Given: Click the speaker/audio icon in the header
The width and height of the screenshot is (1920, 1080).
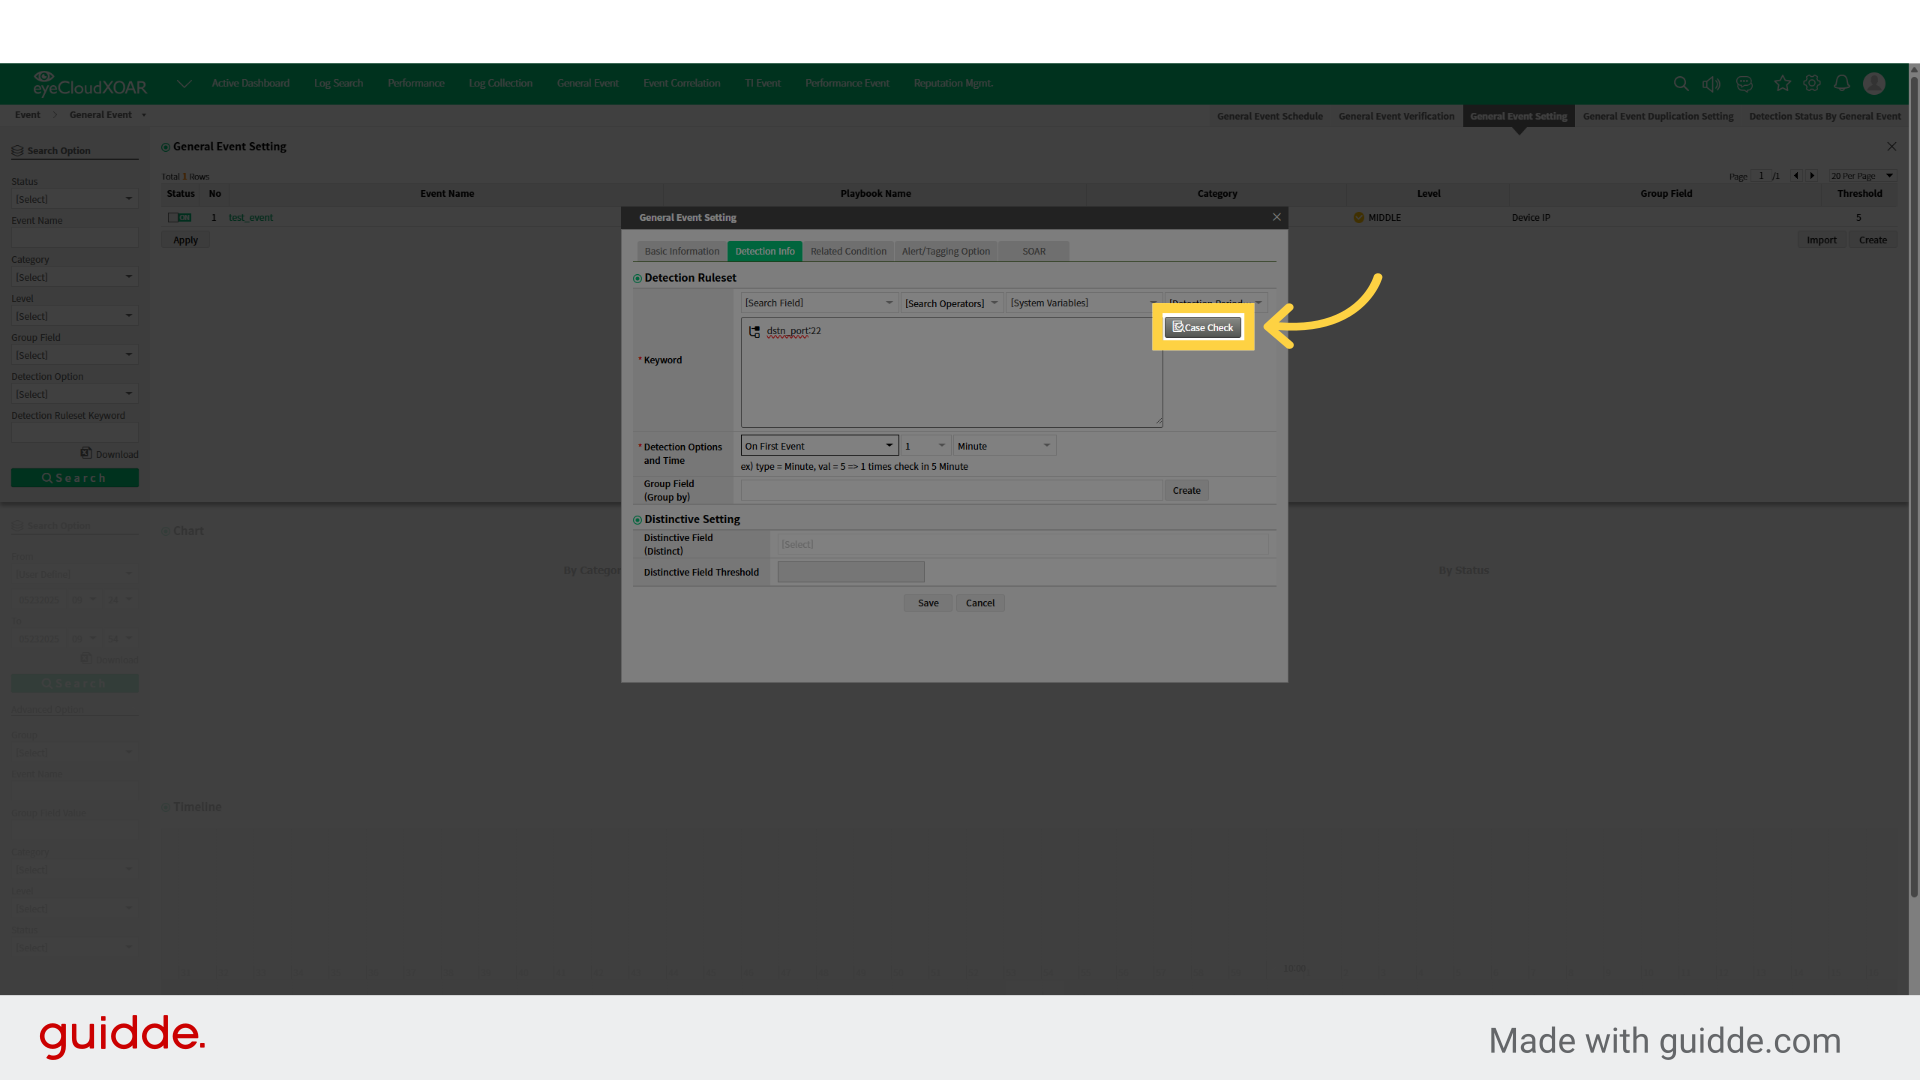Looking at the screenshot, I should [1712, 84].
